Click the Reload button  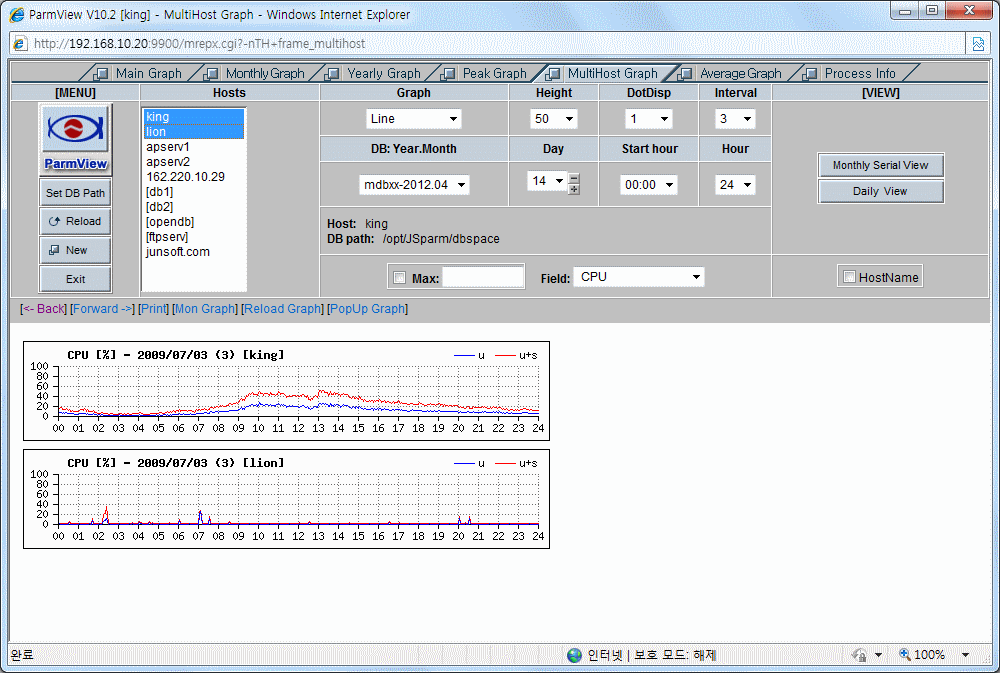[76, 221]
